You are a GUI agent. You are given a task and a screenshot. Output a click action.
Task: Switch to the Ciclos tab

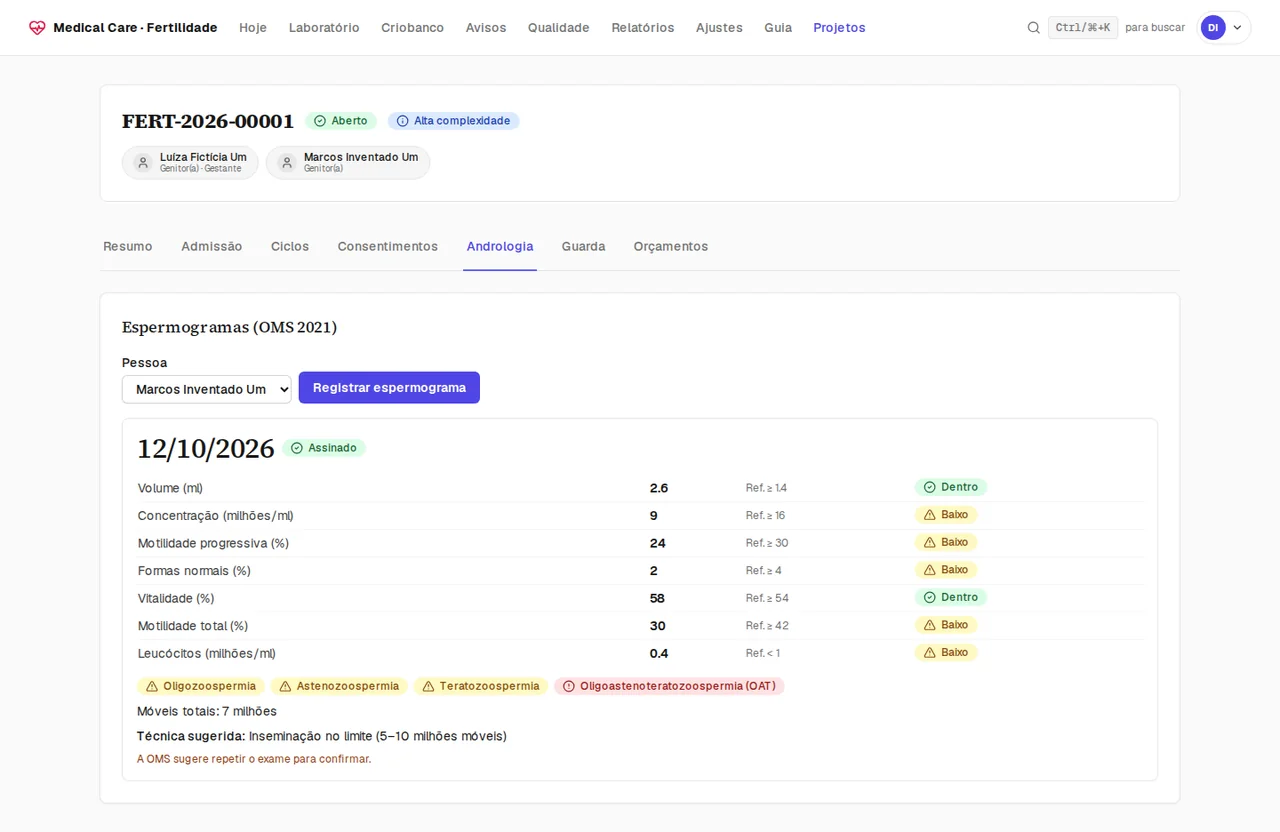pyautogui.click(x=290, y=246)
